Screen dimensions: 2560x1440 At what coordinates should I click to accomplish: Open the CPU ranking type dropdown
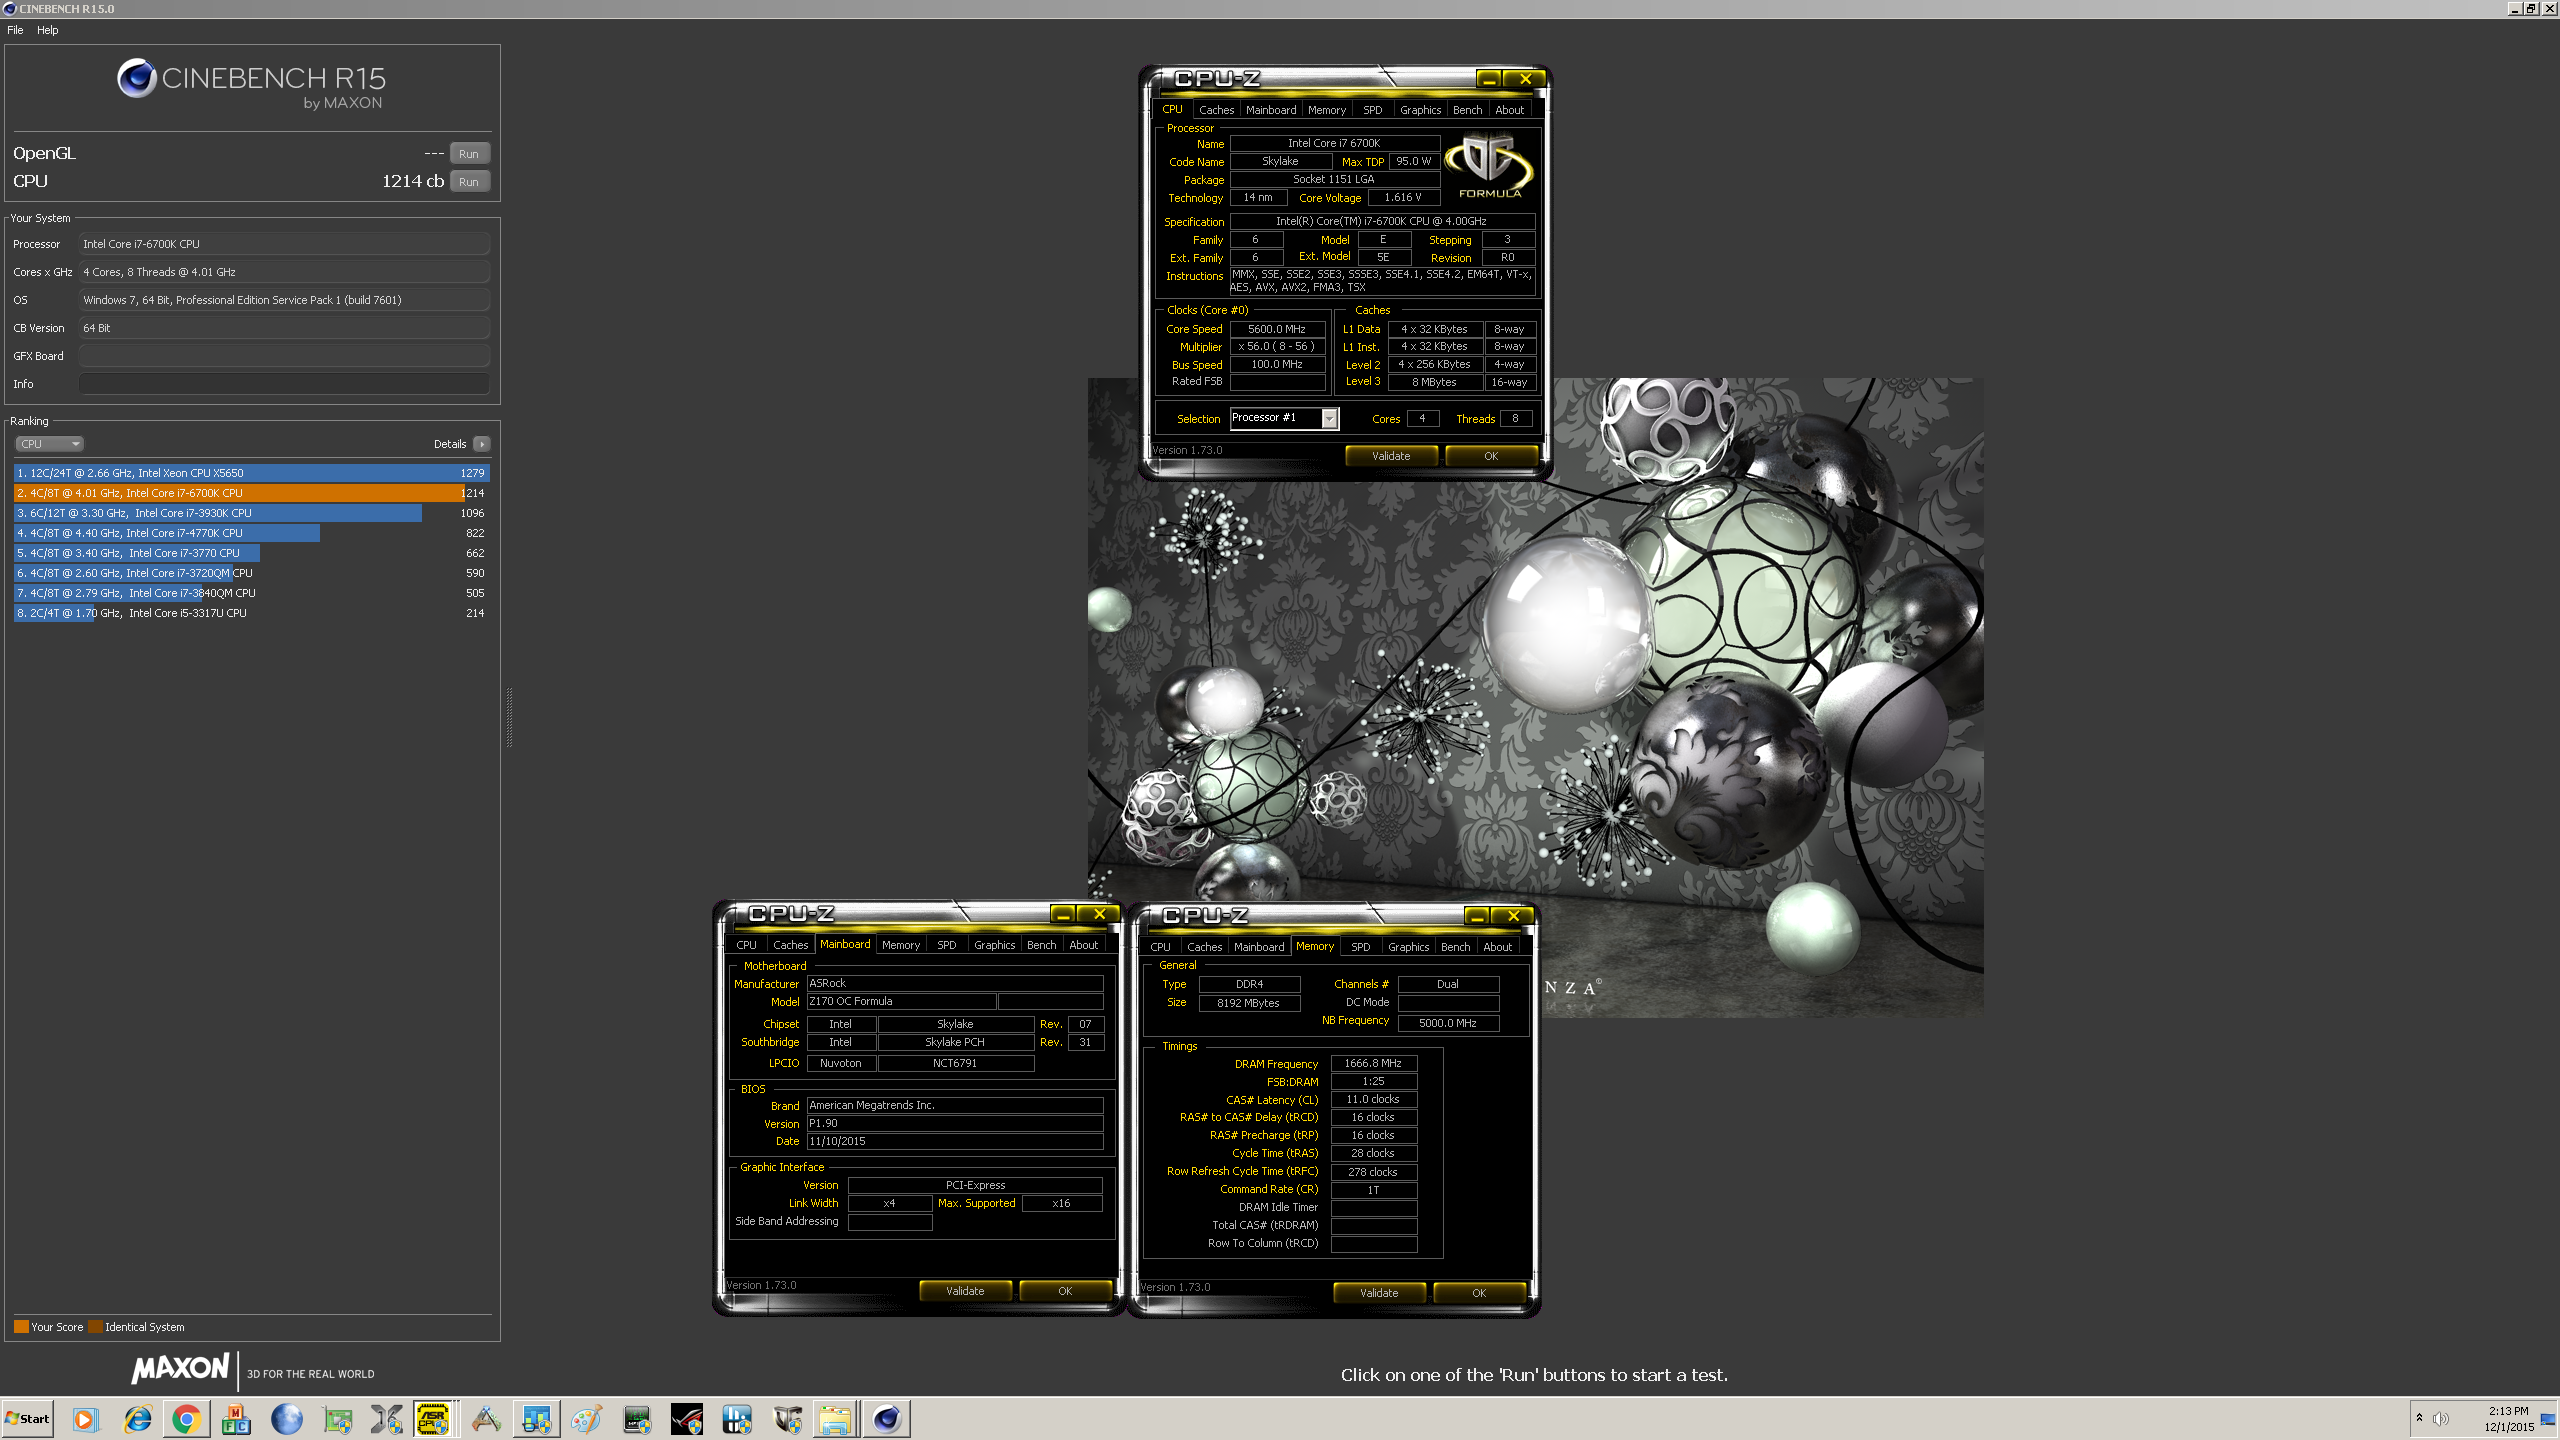click(49, 444)
